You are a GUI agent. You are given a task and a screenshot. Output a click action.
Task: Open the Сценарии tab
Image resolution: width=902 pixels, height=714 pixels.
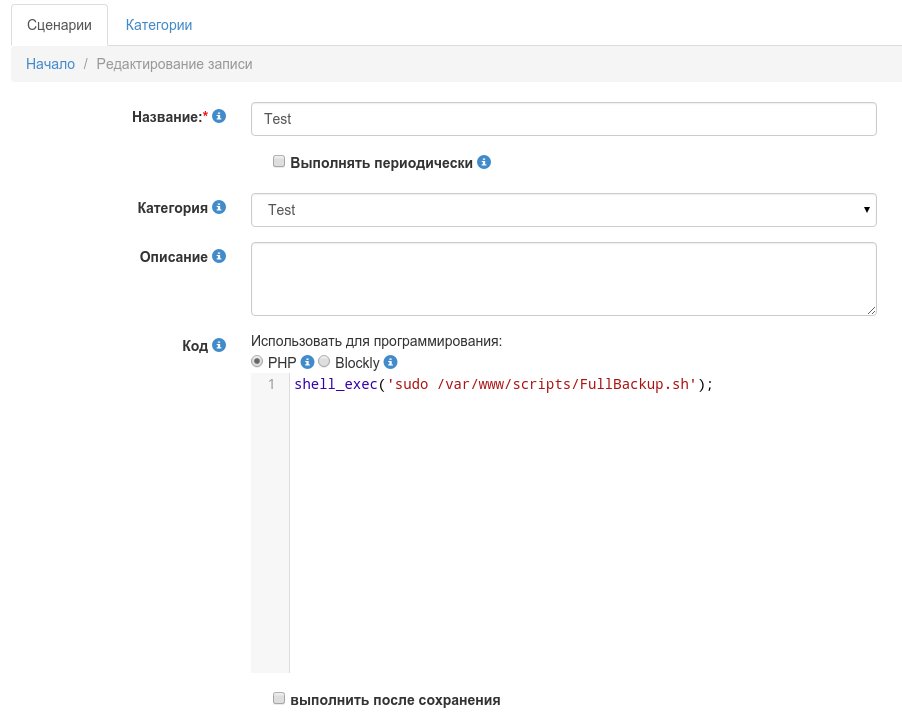coord(59,24)
